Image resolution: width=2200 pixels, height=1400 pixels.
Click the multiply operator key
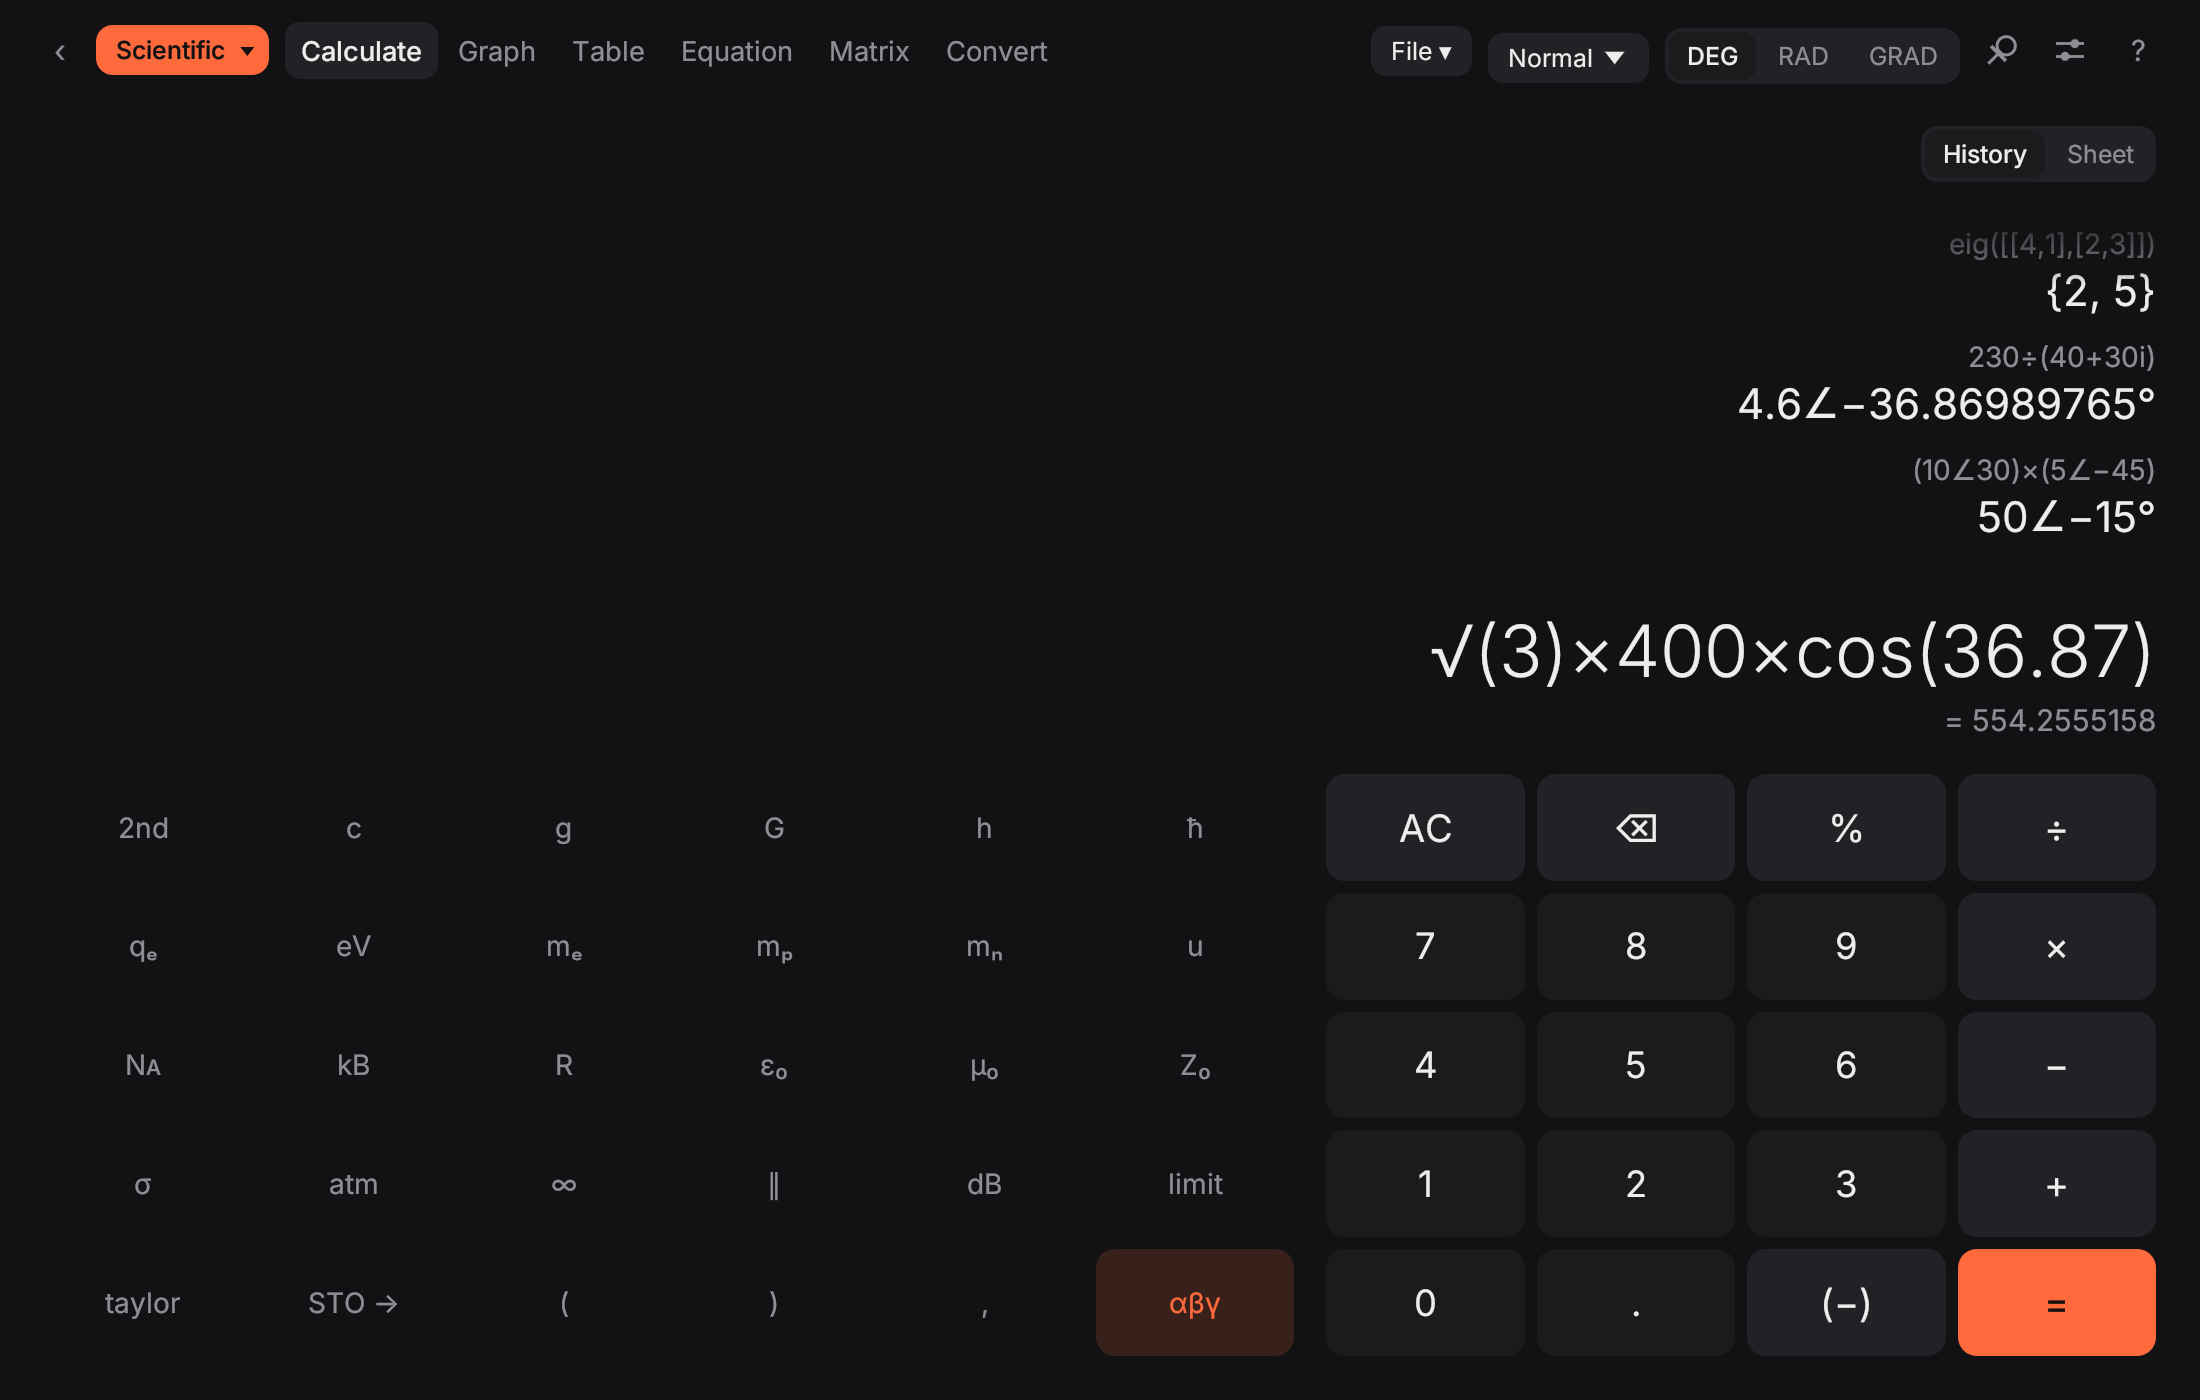point(2056,946)
